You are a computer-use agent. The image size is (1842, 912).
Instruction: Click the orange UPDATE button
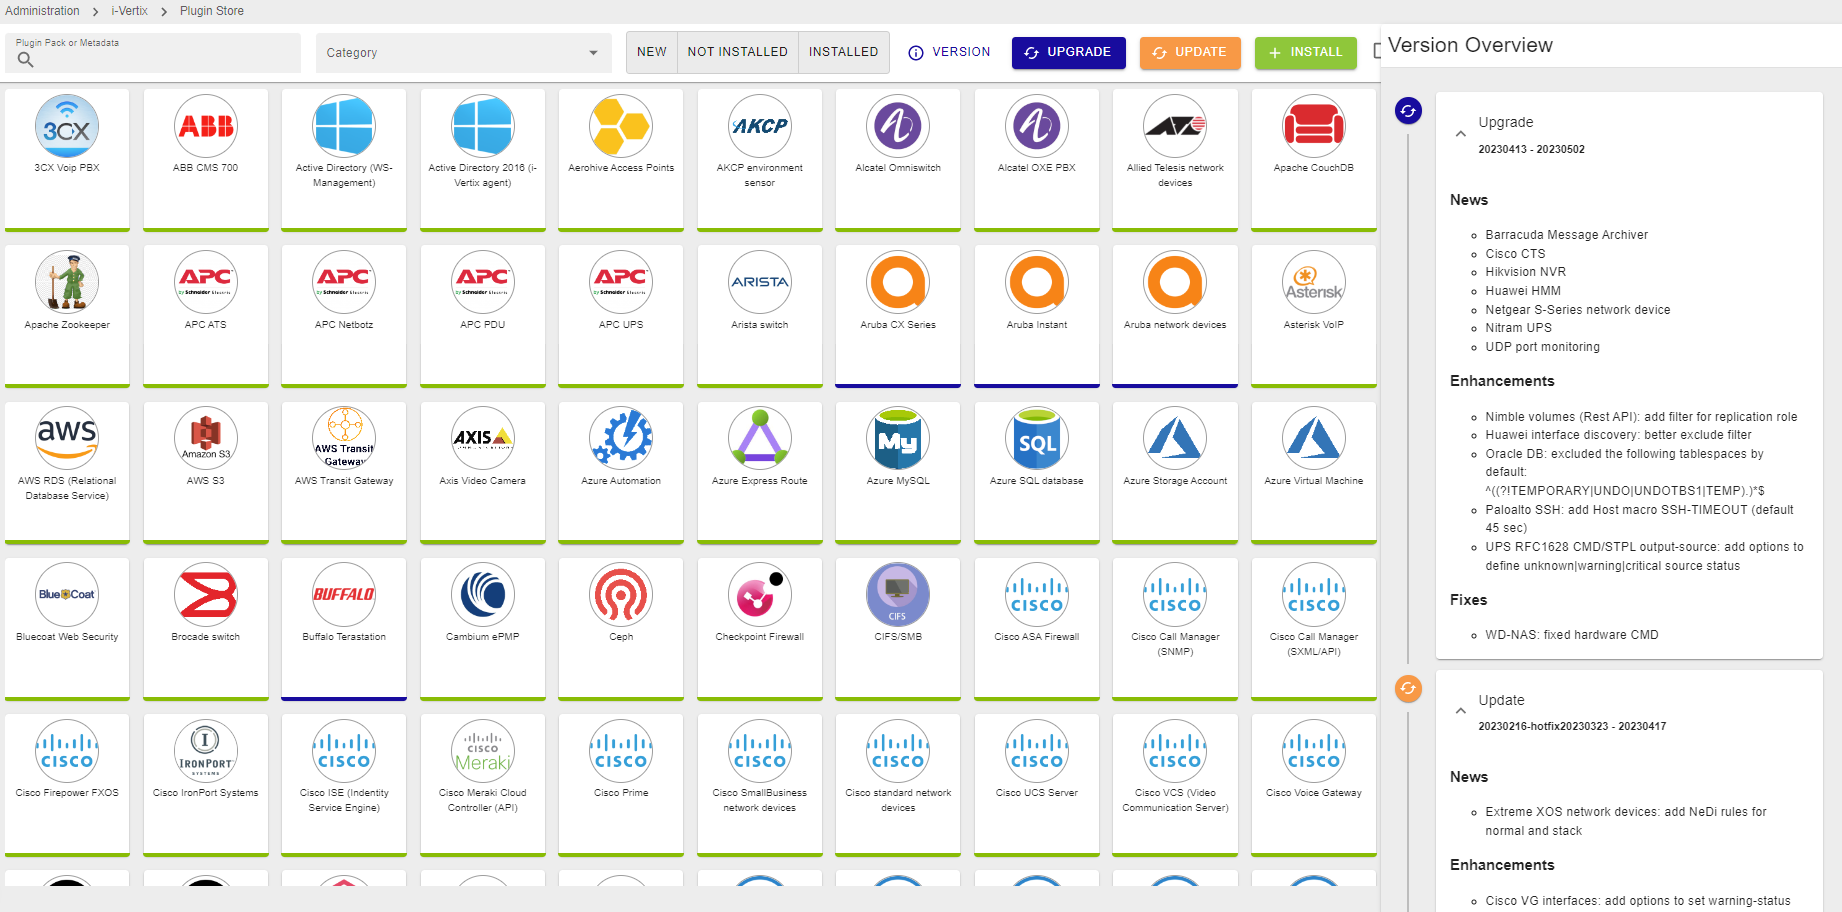[1190, 53]
